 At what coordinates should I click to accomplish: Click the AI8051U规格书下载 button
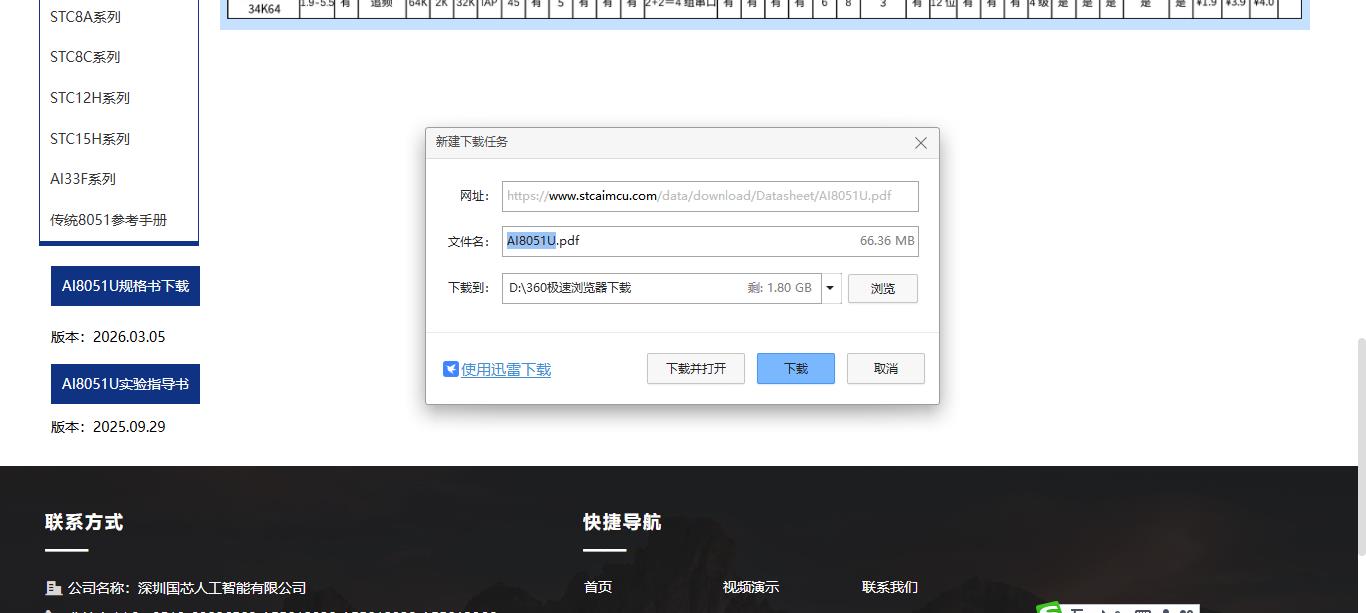[x=125, y=286]
